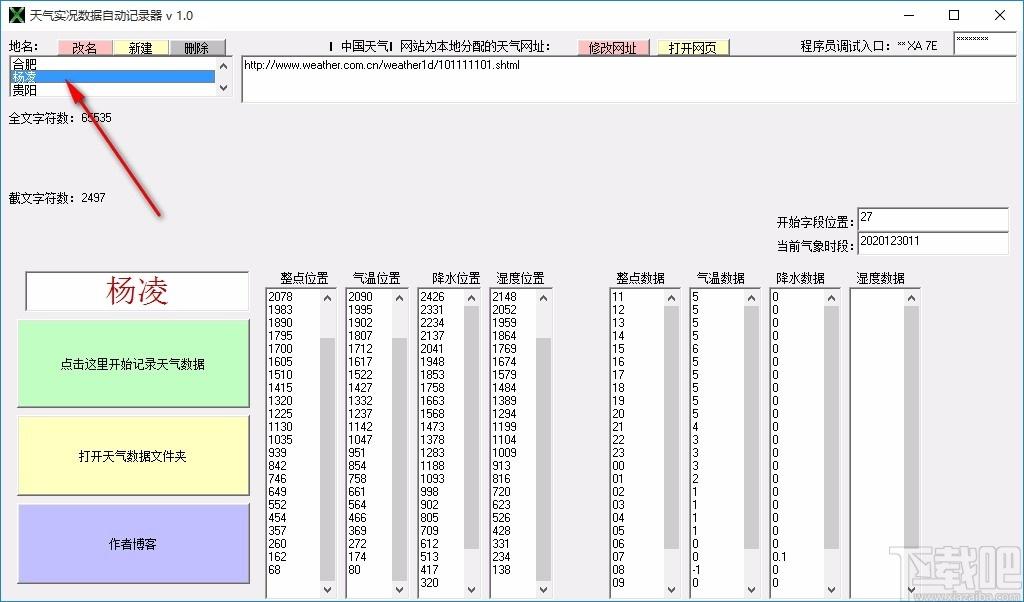1024x602 pixels.
Task: Click down arrow of 气温位置 list scrollbar
Action: coord(400,589)
